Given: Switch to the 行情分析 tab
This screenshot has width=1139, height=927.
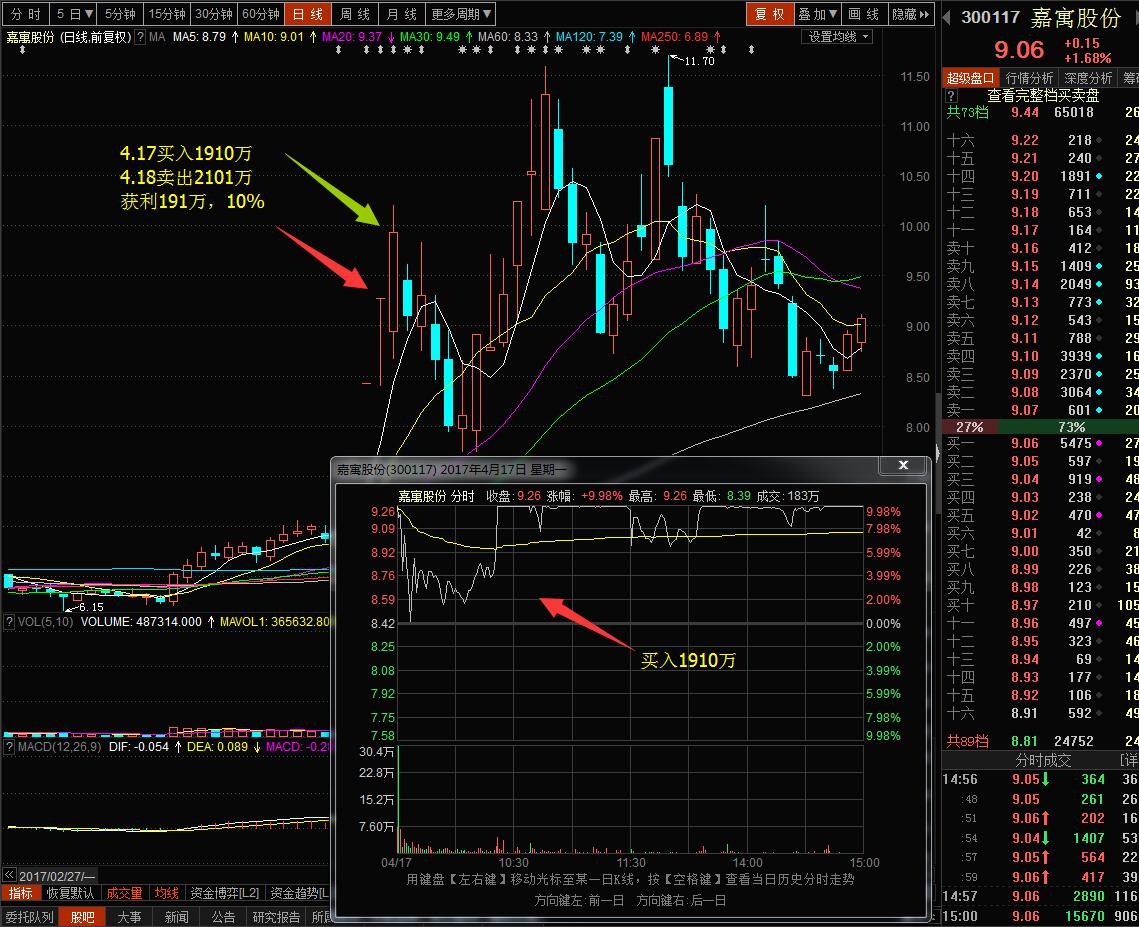Looking at the screenshot, I should (x=1029, y=78).
